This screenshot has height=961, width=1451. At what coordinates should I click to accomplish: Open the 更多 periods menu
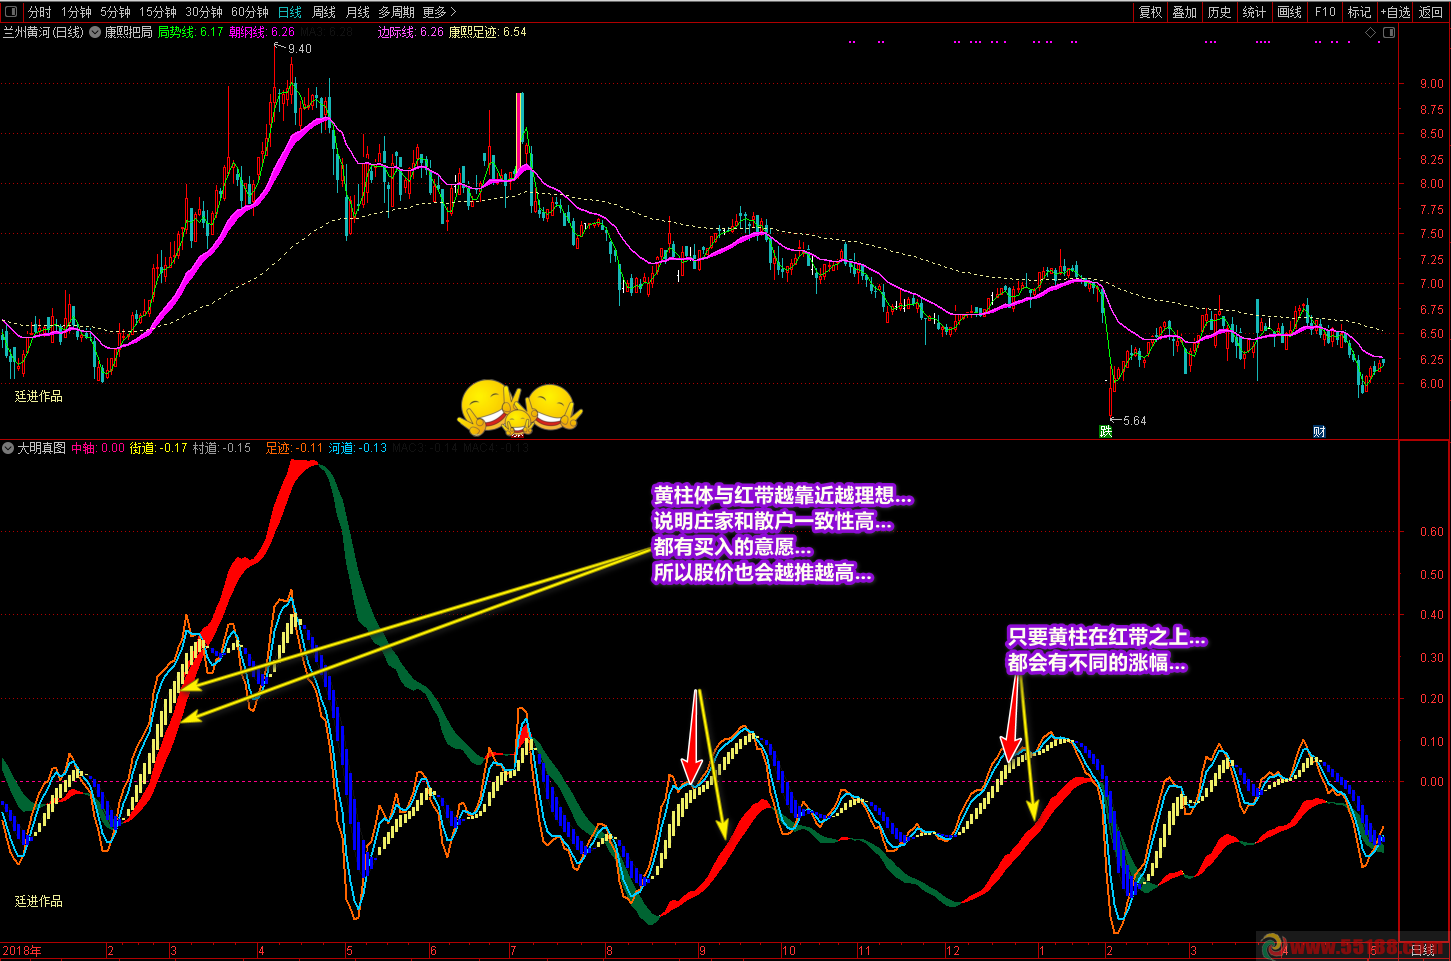[x=439, y=12]
